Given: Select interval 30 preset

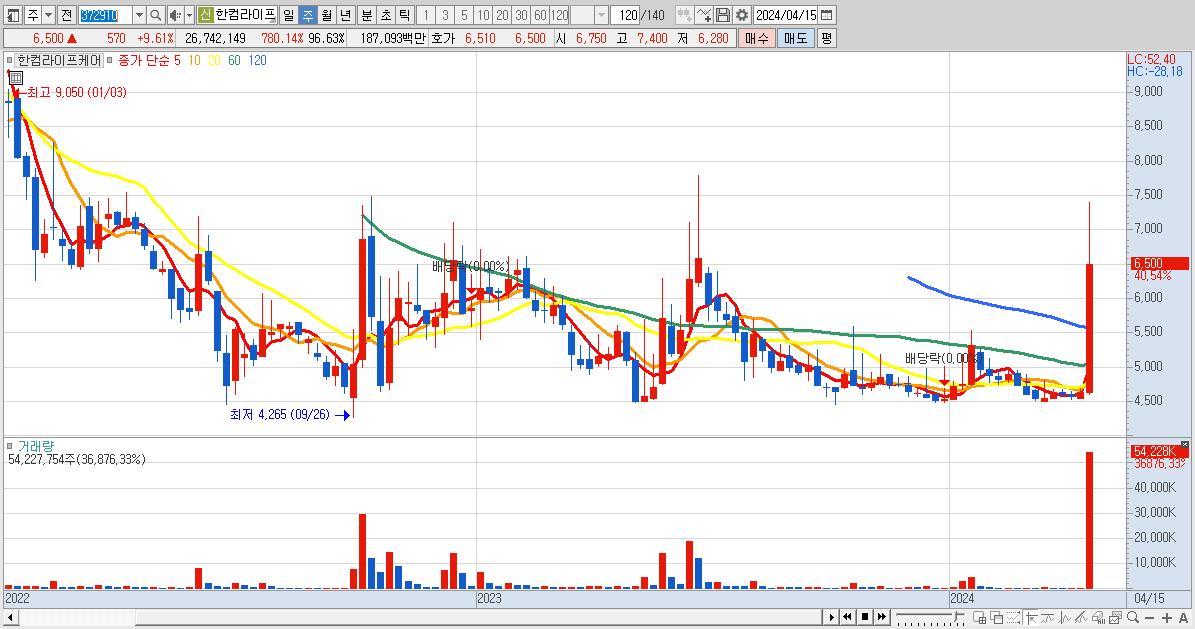Looking at the screenshot, I should [x=521, y=15].
